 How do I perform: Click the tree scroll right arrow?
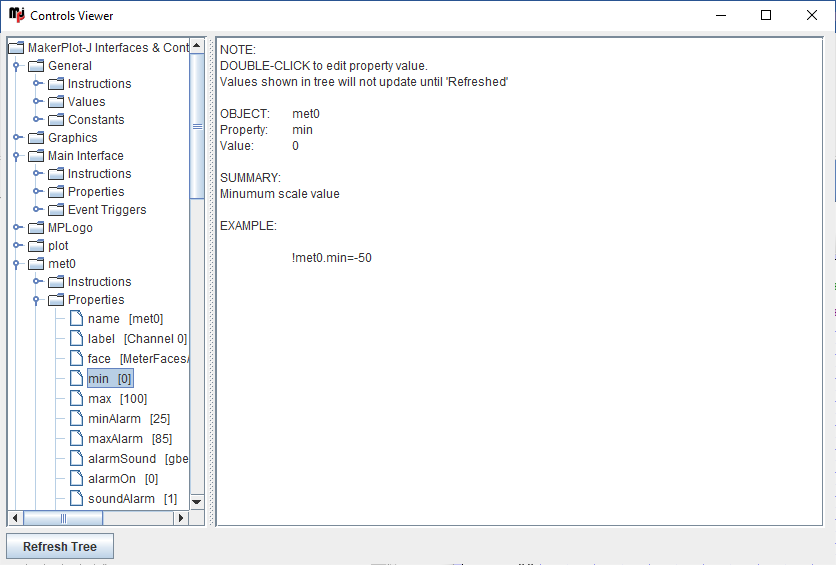click(x=181, y=518)
